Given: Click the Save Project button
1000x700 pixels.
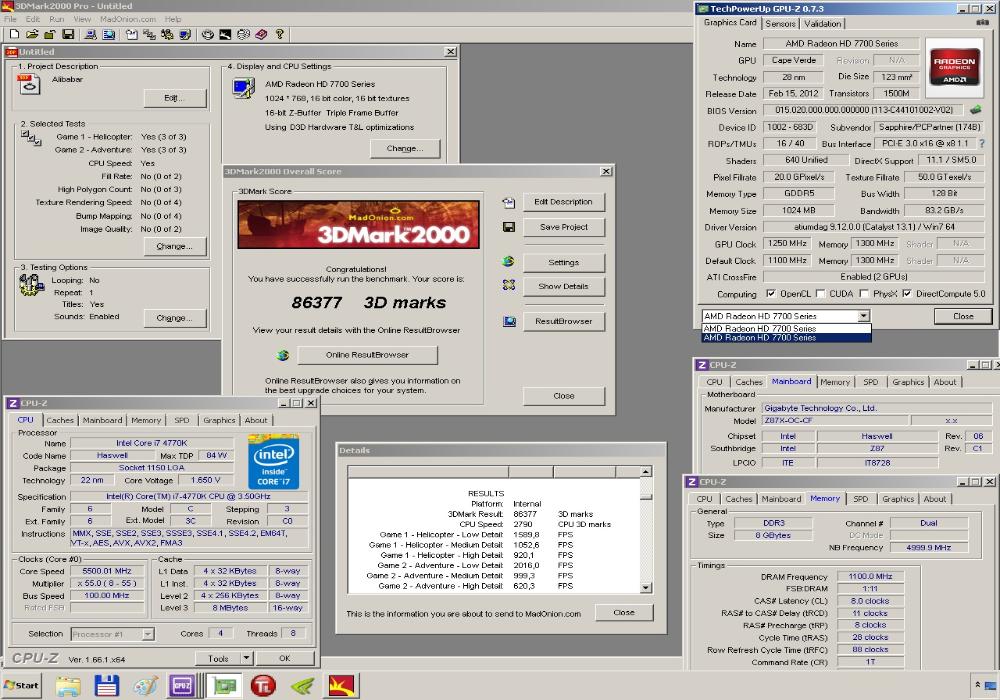Looking at the screenshot, I should [563, 226].
